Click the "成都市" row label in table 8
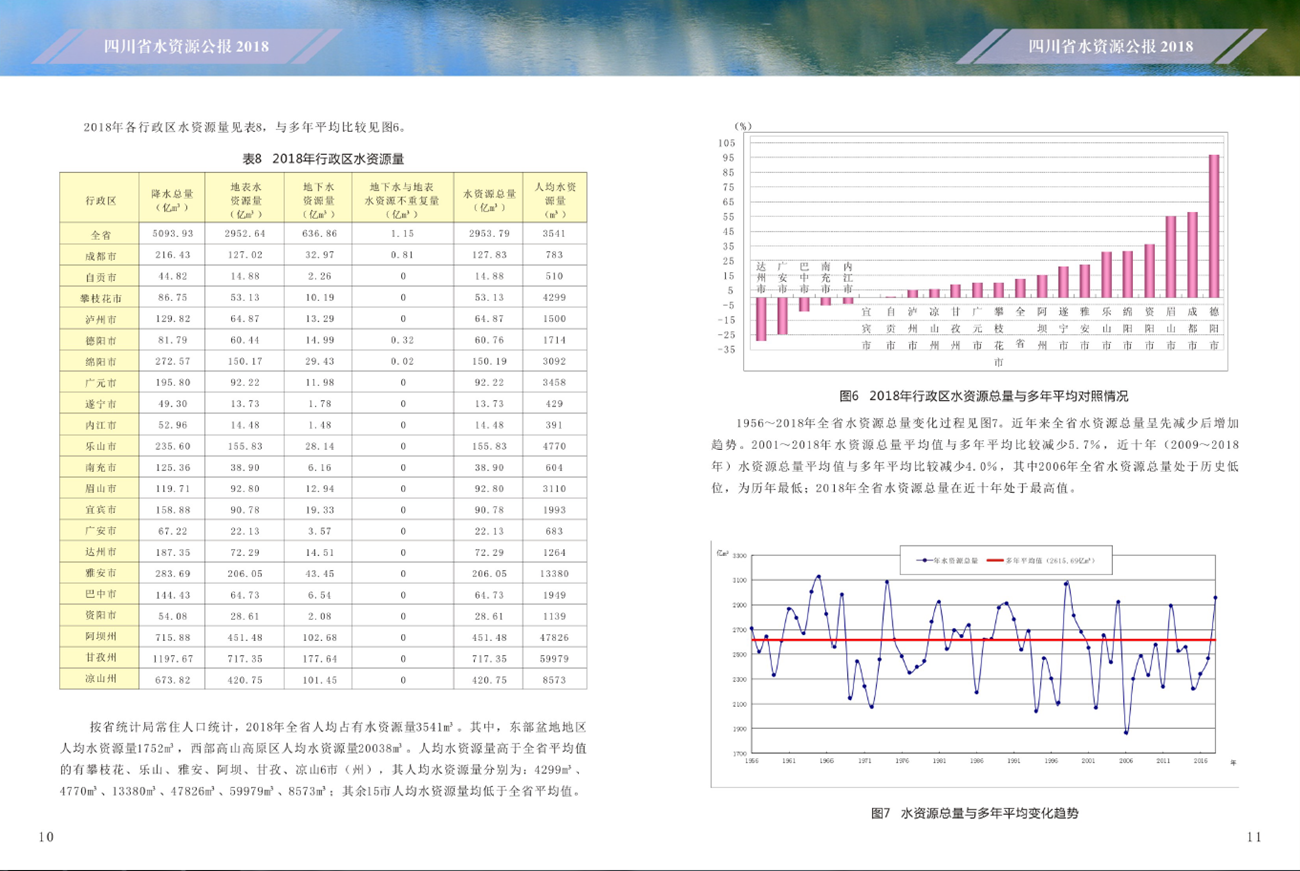Viewport: 1300px width, 871px height. click(100, 255)
